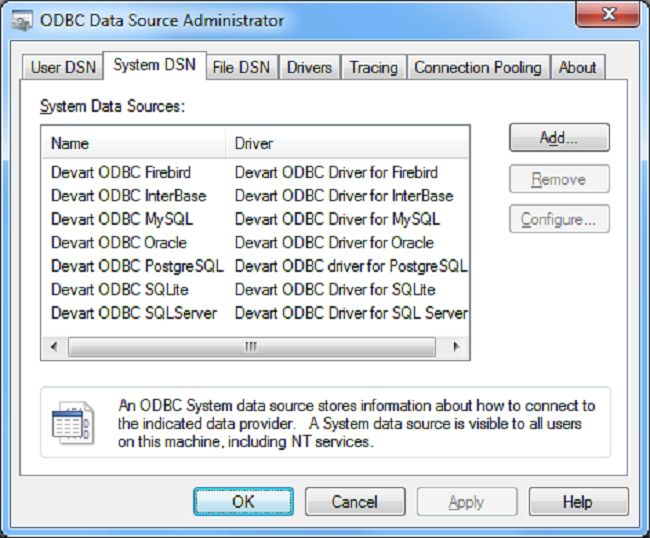Click 'Devart ODBC Driver for Firebird' cell
The height and width of the screenshot is (538, 650).
[x=336, y=172]
